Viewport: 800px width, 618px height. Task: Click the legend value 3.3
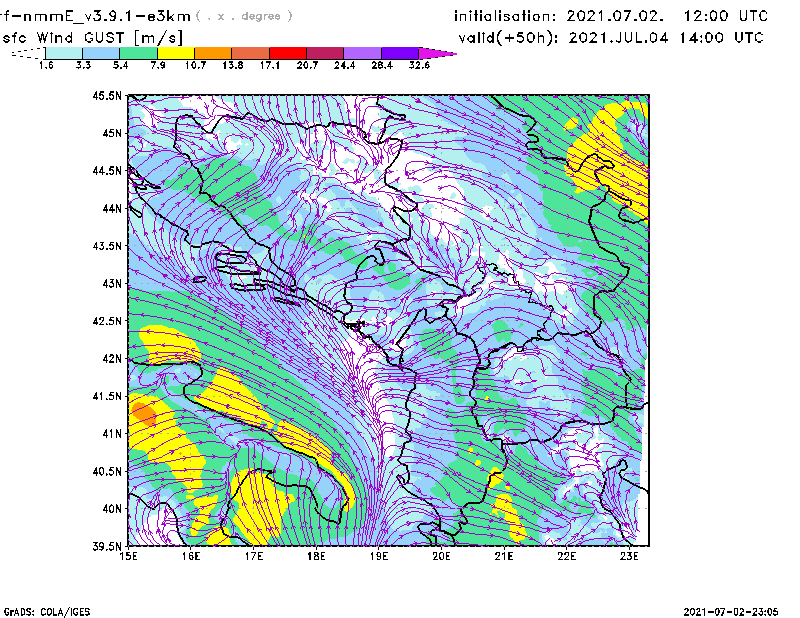(83, 65)
